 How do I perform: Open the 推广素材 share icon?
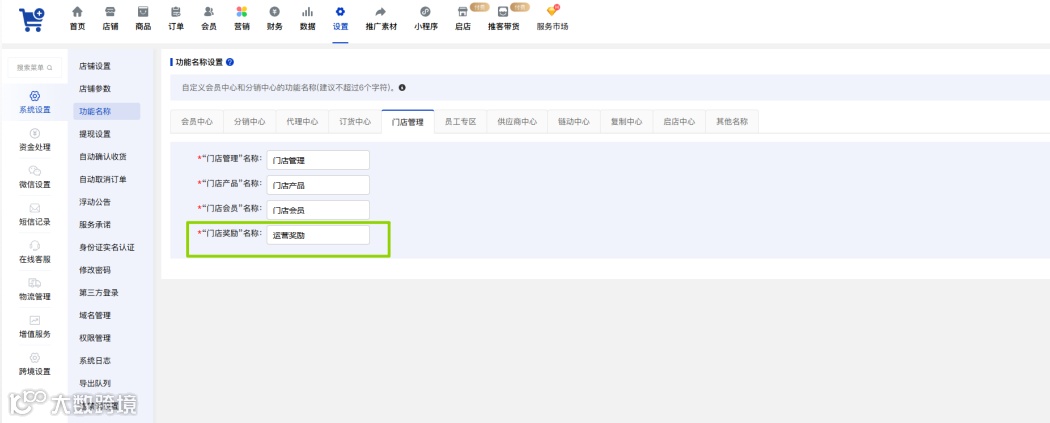(381, 12)
